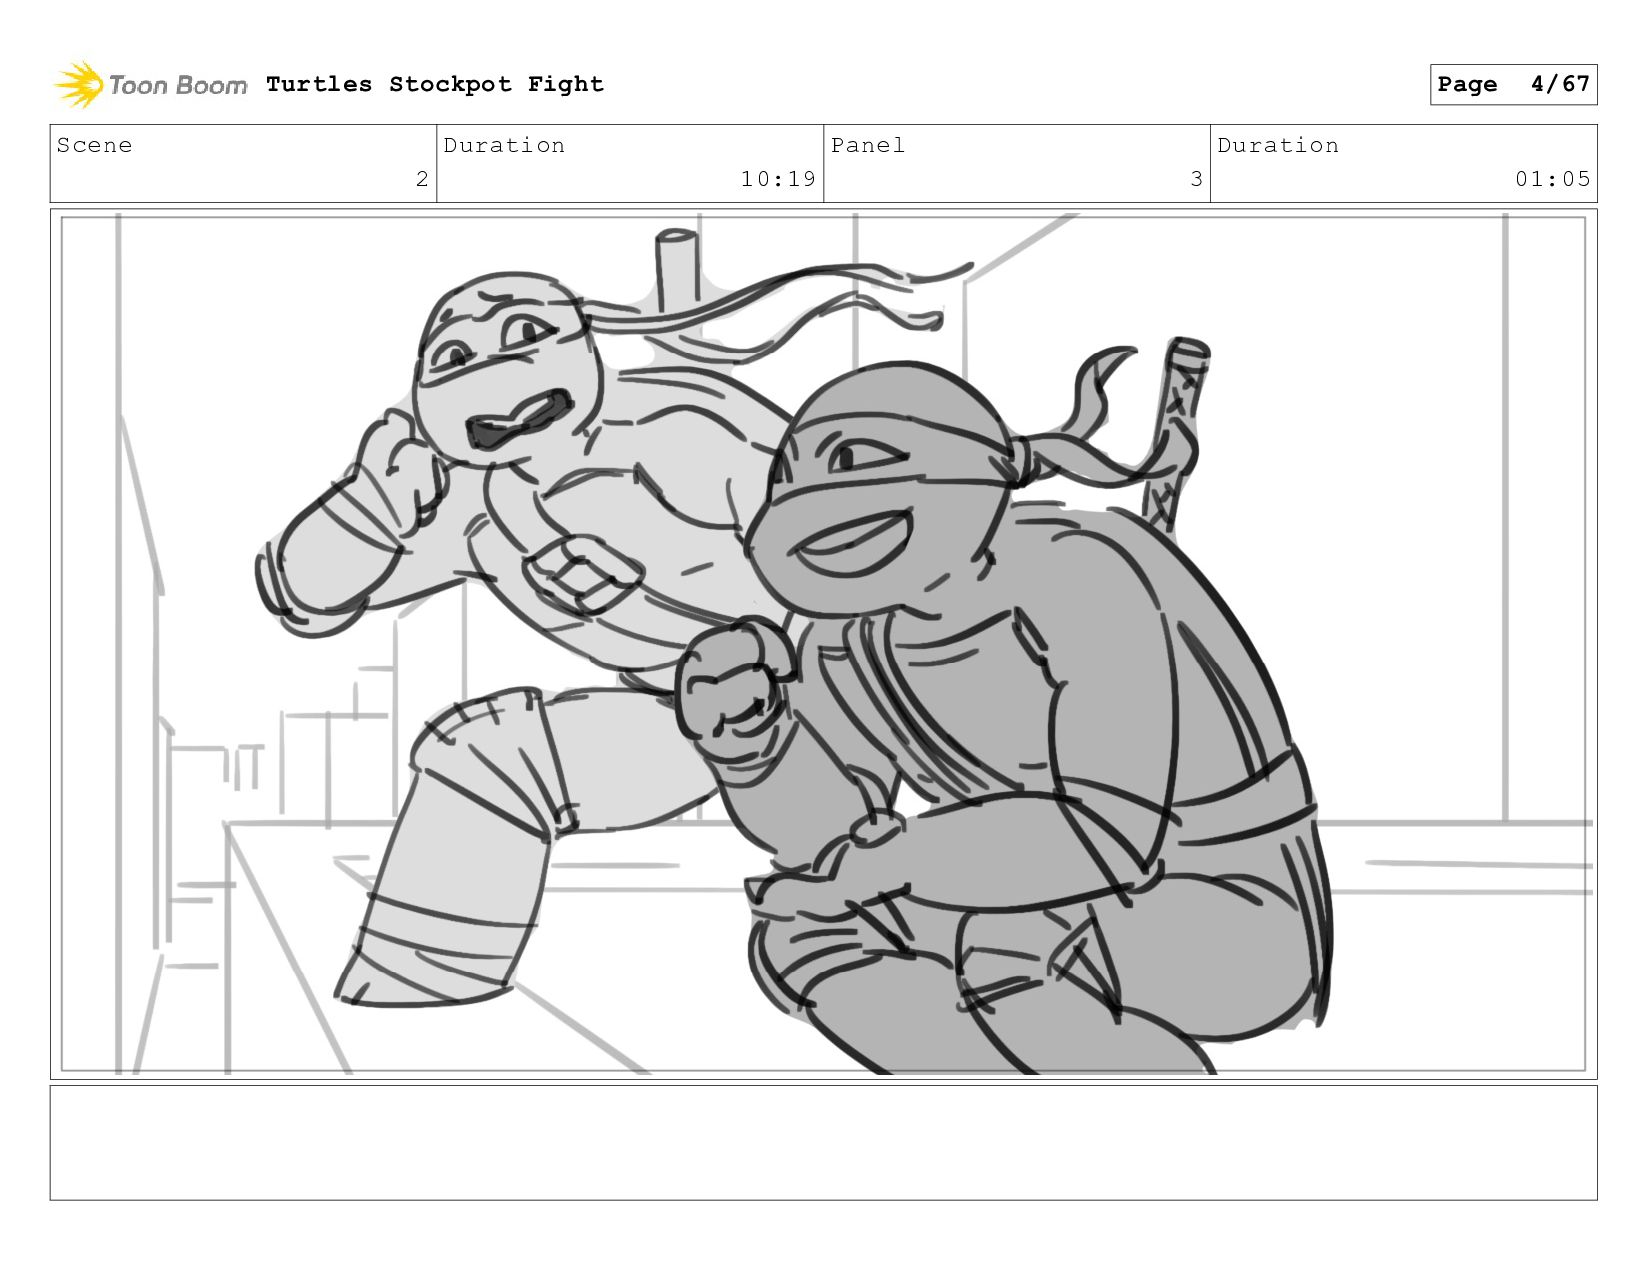
Task: Select the title 'Turtles Stockpot Fight'
Action: [435, 85]
